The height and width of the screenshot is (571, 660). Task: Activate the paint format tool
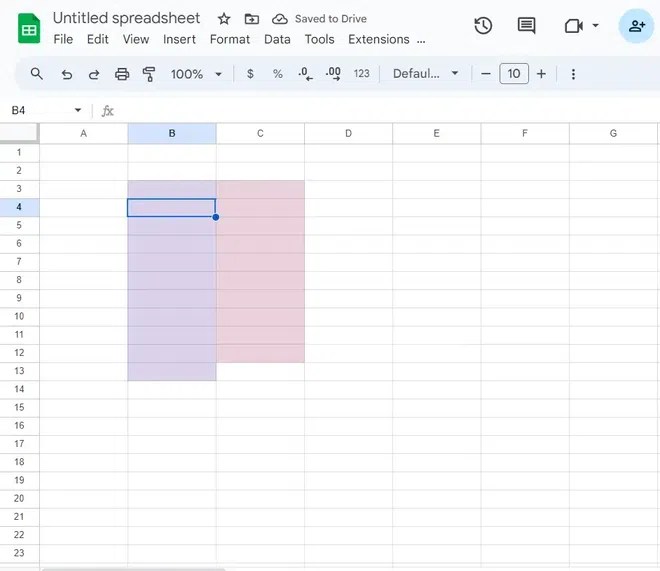tap(149, 74)
